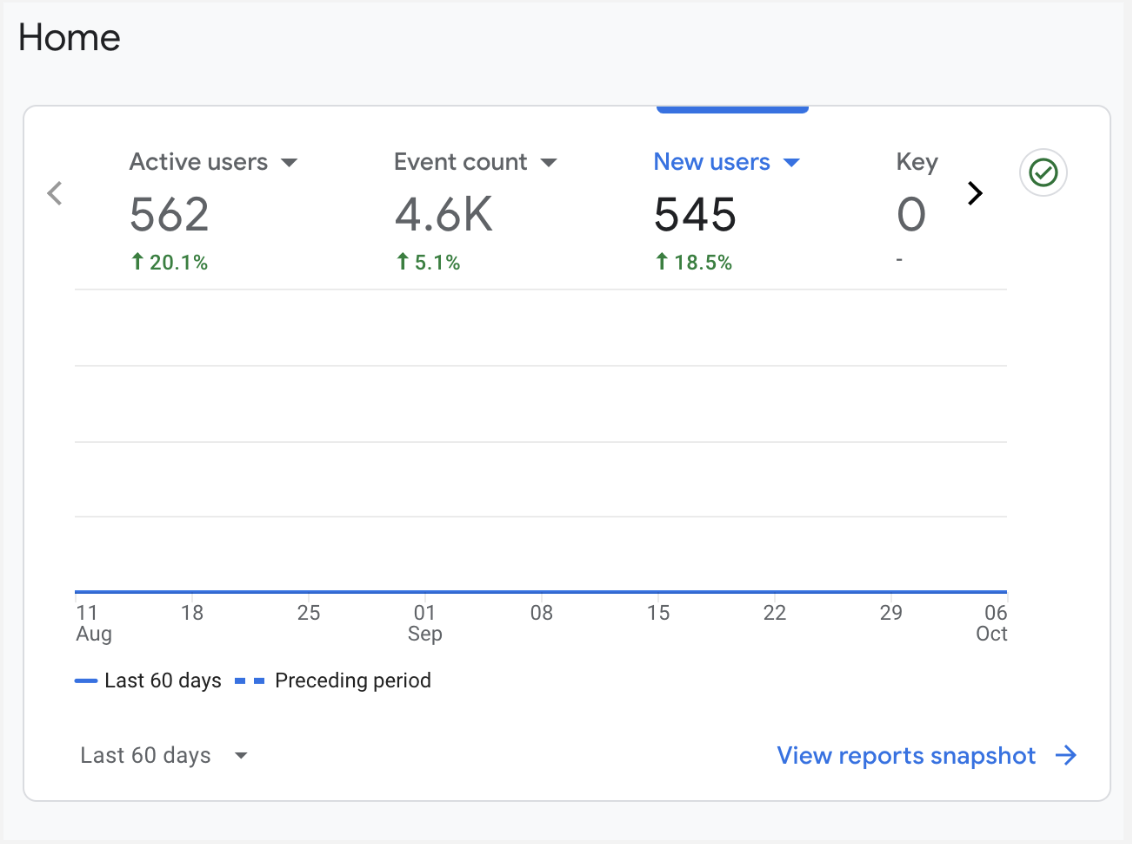Click the Active users 20.1% increase indicator
Screen dimensions: 1132x844
click(169, 263)
